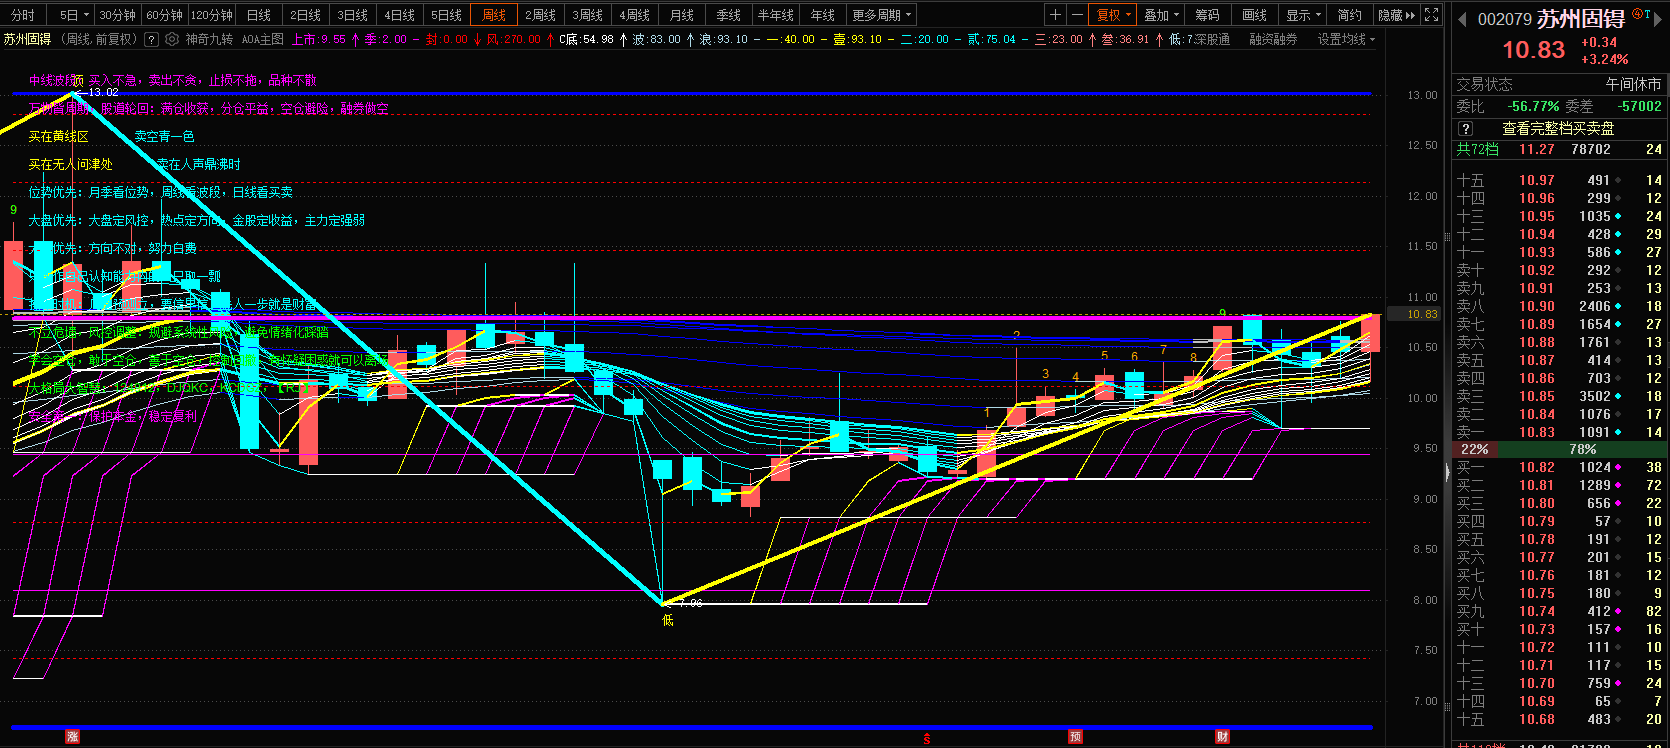Enter fullscreen chart view

coord(1432,15)
